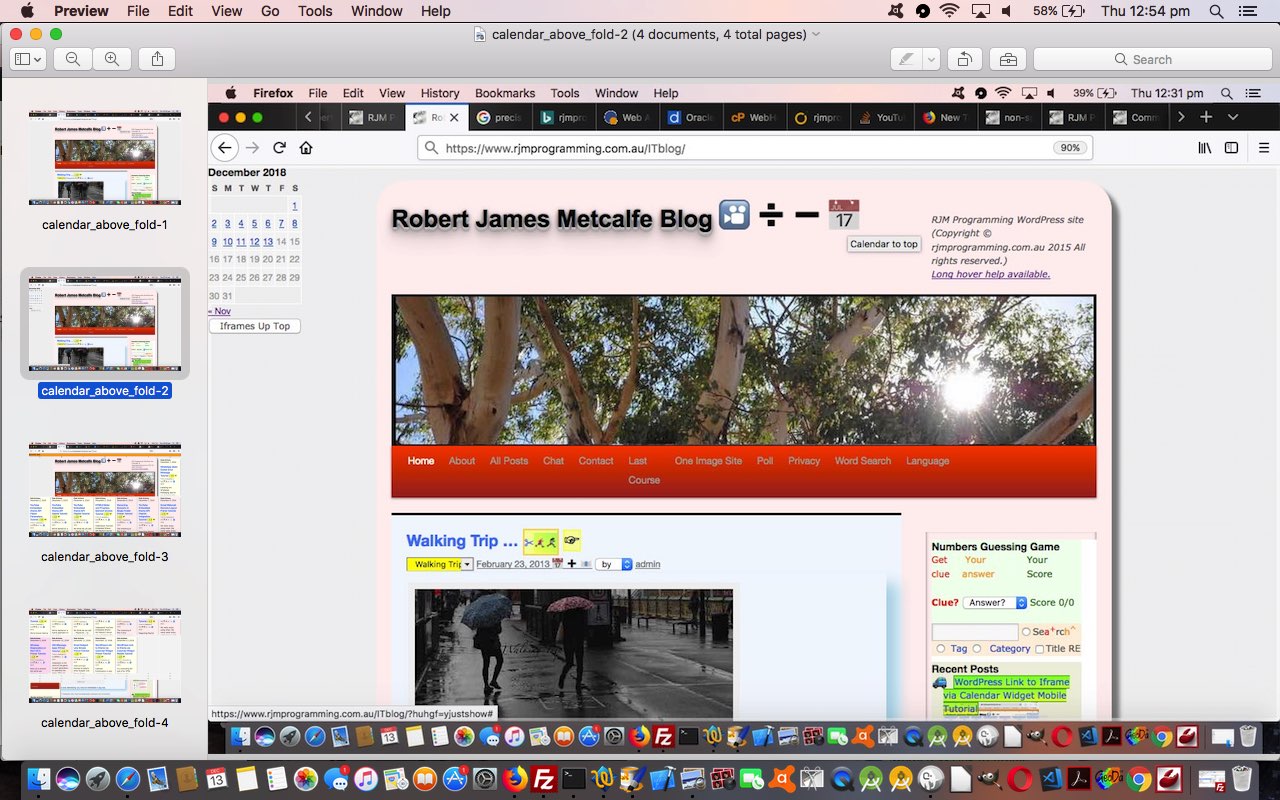Image resolution: width=1280 pixels, height=800 pixels.
Task: Click the video camera icon beside blog title
Action: point(735,215)
